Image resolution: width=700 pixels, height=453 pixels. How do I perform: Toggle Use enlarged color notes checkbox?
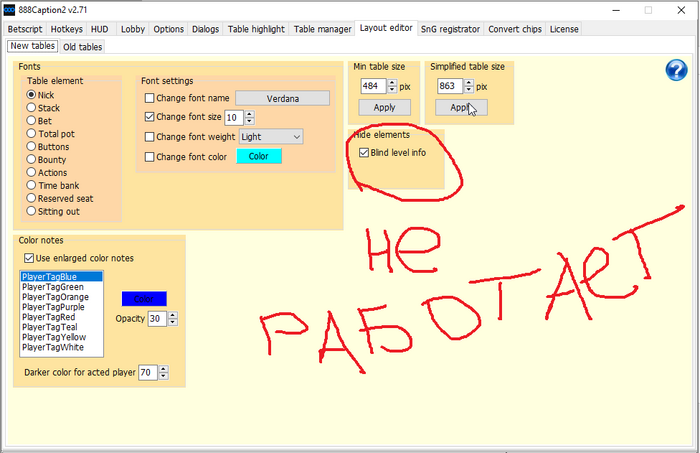tap(29, 258)
